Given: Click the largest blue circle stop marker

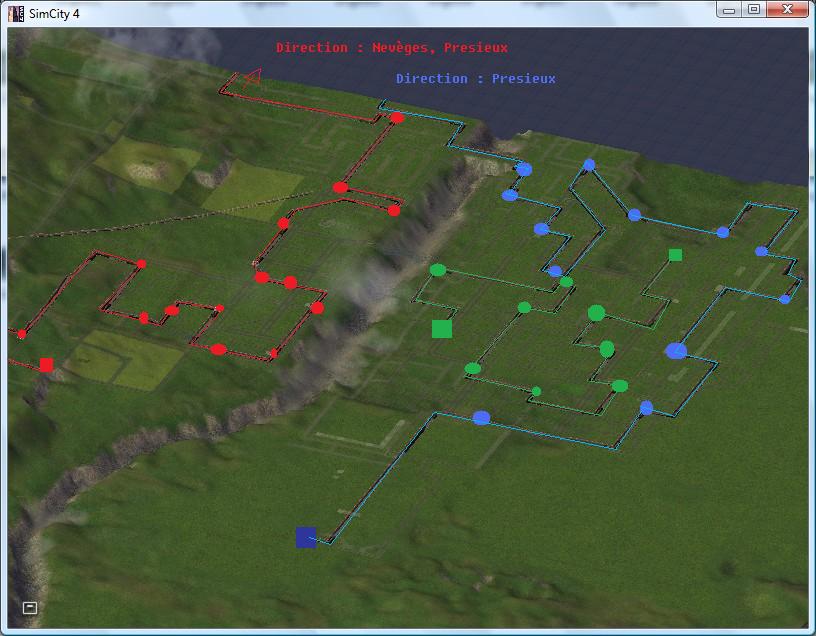Looking at the screenshot, I should tap(676, 351).
